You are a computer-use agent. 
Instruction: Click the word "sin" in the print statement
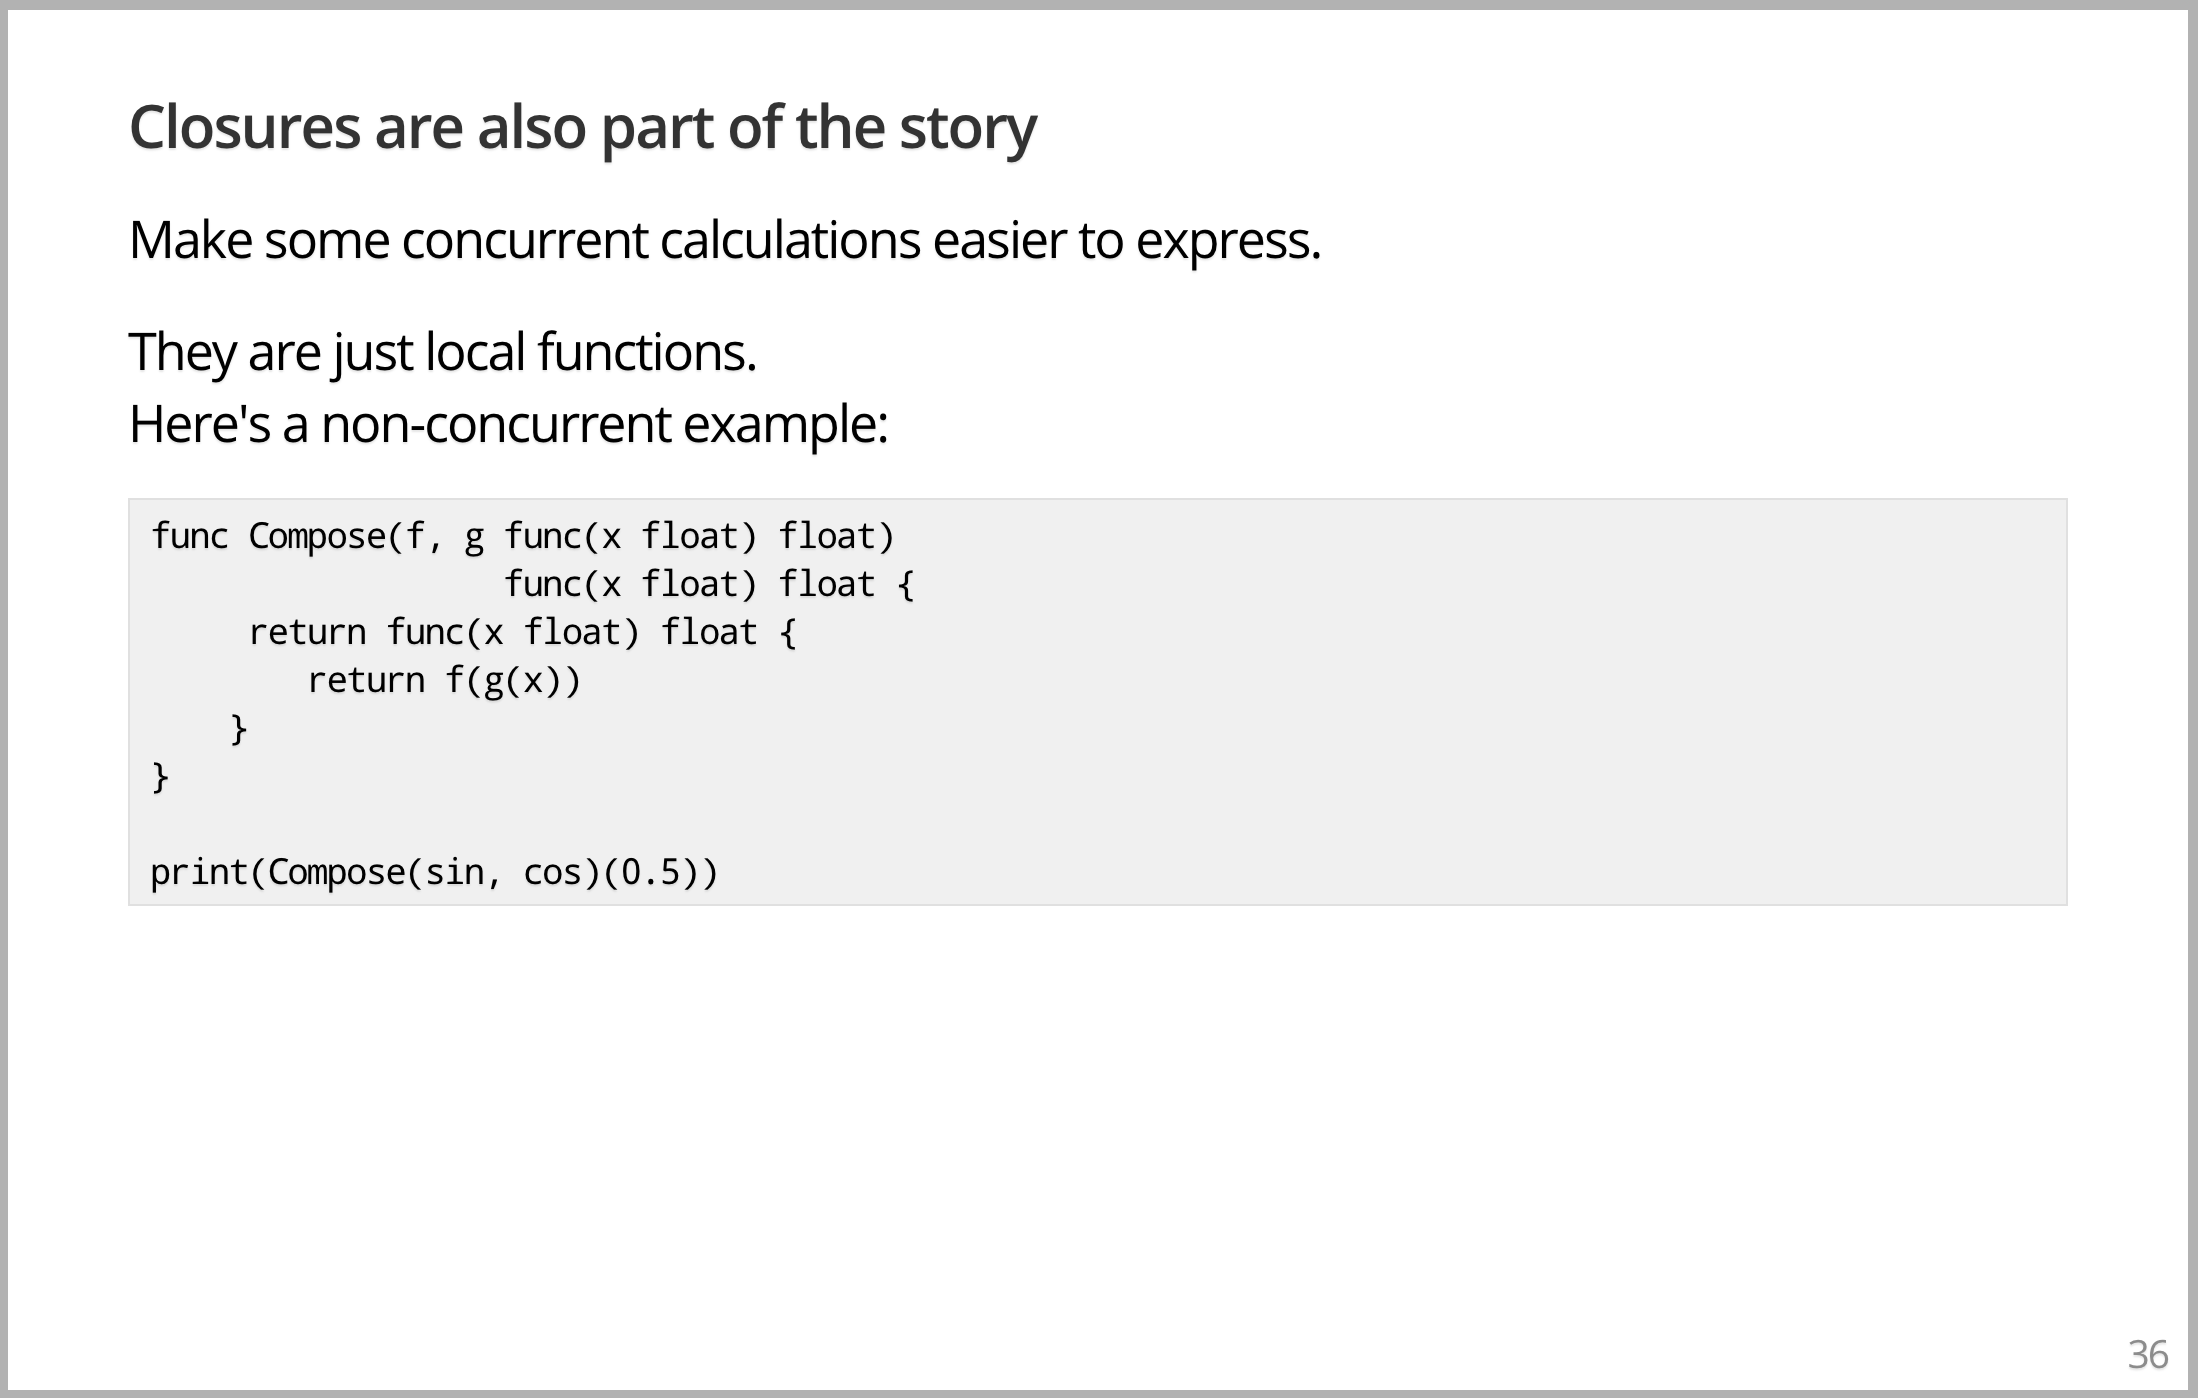pyautogui.click(x=454, y=873)
